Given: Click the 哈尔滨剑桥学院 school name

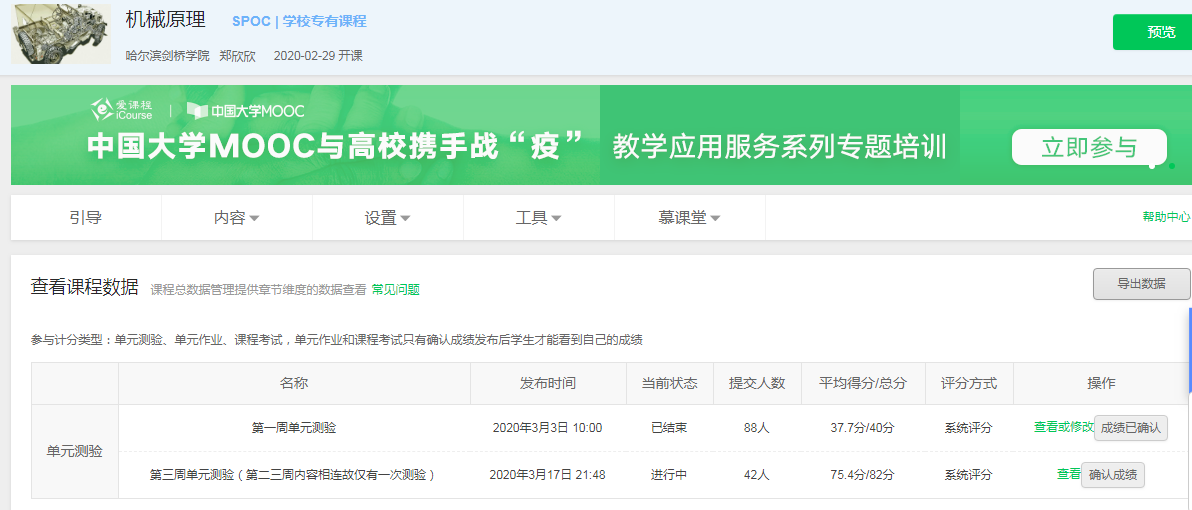Looking at the screenshot, I should (x=167, y=55).
